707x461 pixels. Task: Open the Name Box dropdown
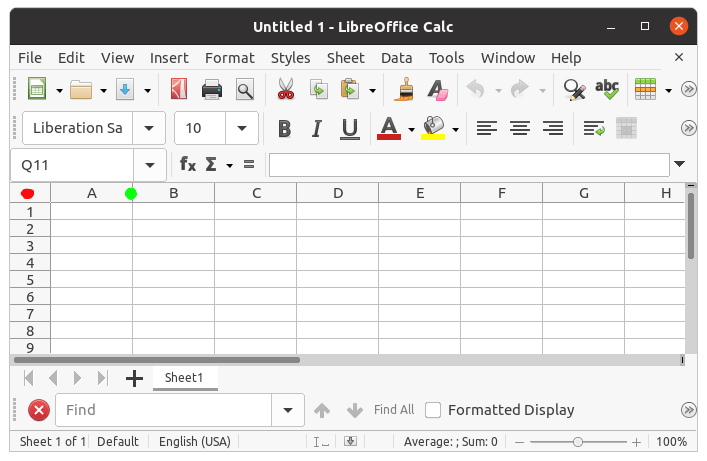pyautogui.click(x=150, y=165)
